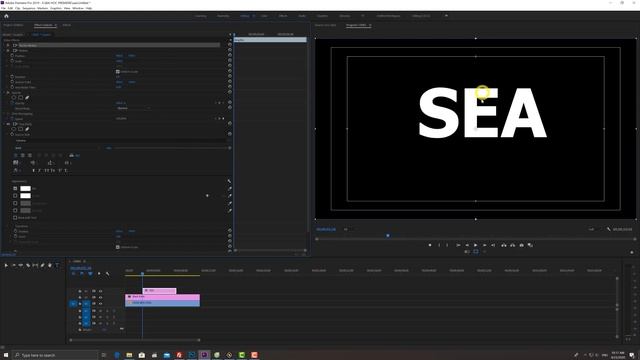Create 4-point polygon mask under Opacity
The image size is (640, 360).
pyautogui.click(x=20, y=98)
